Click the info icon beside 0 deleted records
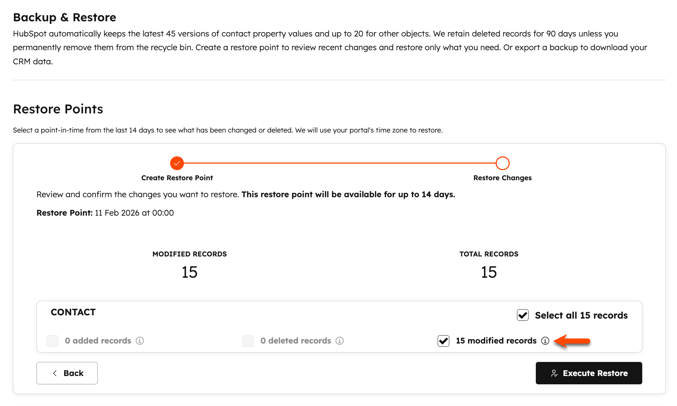 pos(340,341)
